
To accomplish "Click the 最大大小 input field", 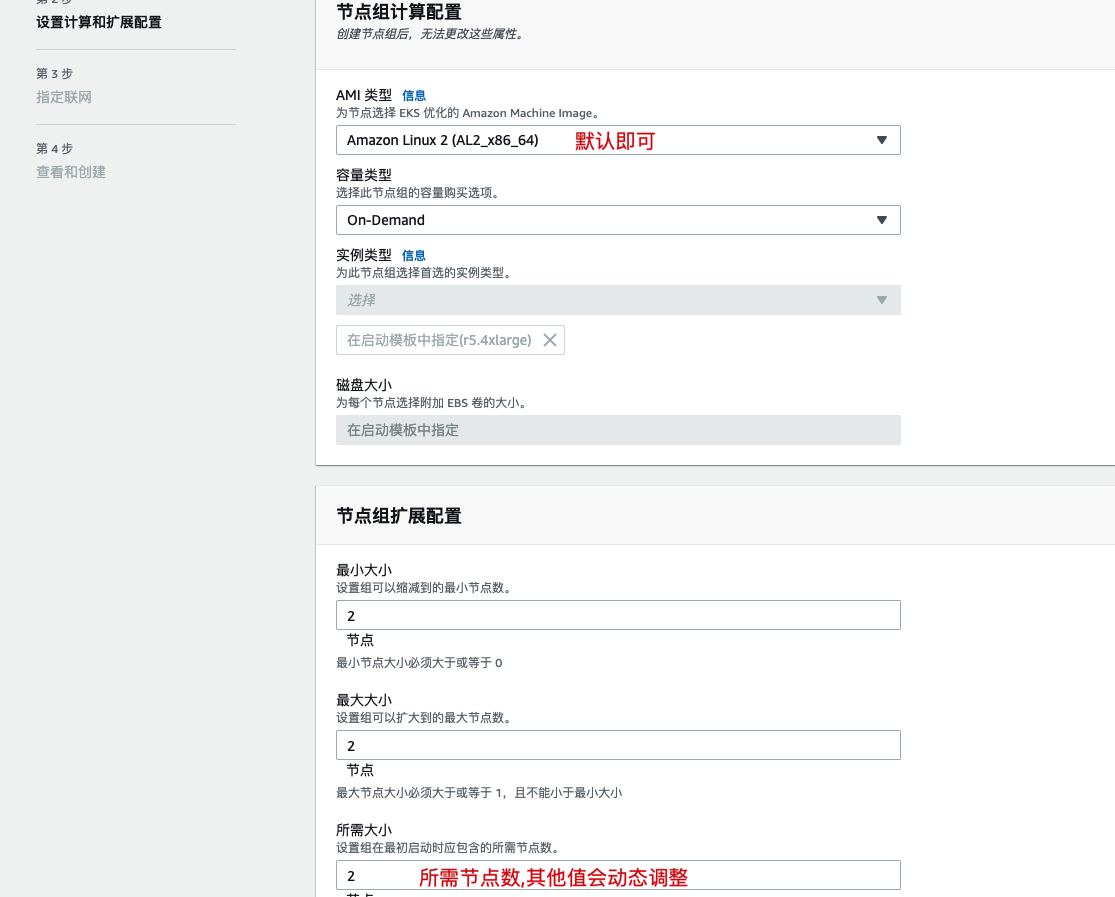I will point(618,745).
